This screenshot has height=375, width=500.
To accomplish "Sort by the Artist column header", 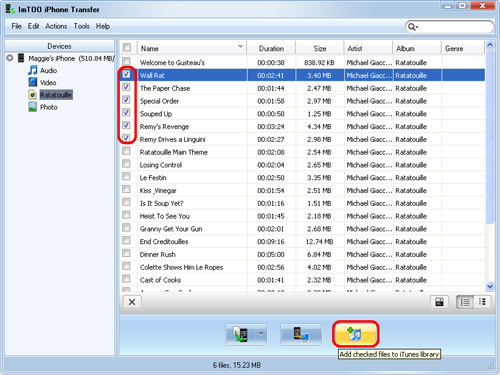I will coord(368,48).
